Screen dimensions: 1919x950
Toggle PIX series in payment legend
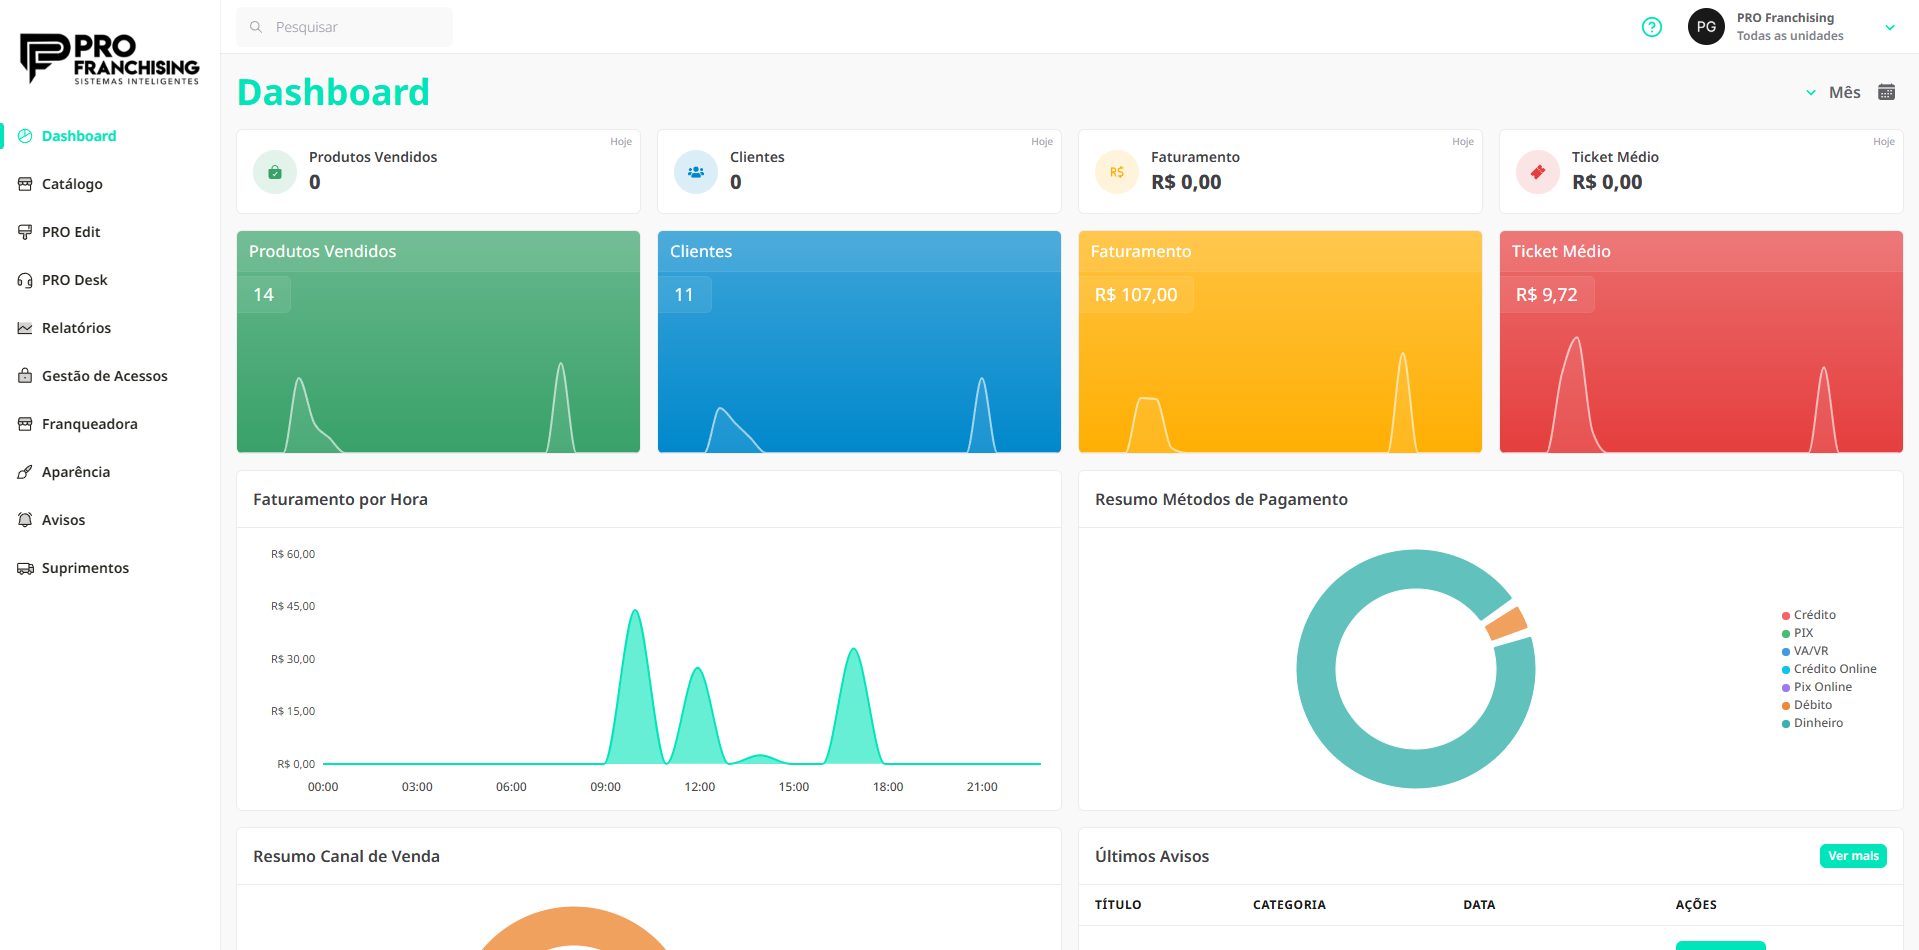point(1802,633)
